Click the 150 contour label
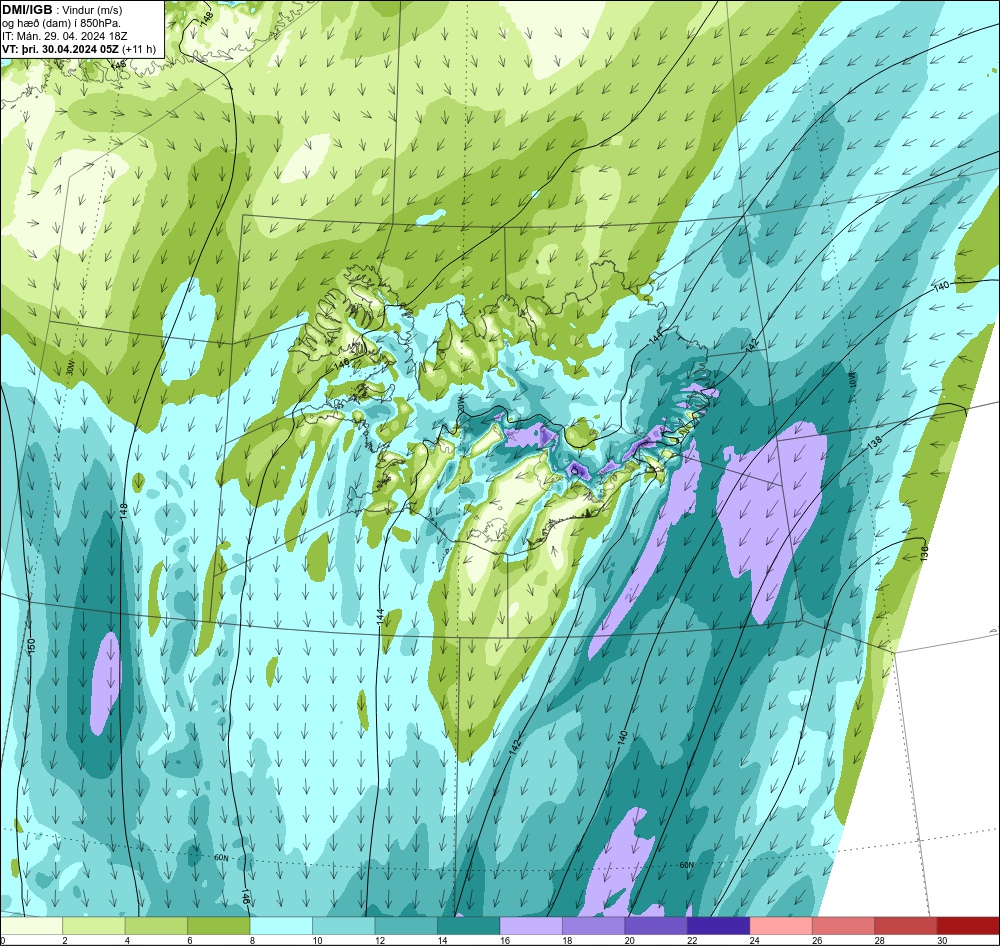This screenshot has height=946, width=1000. coord(32,646)
